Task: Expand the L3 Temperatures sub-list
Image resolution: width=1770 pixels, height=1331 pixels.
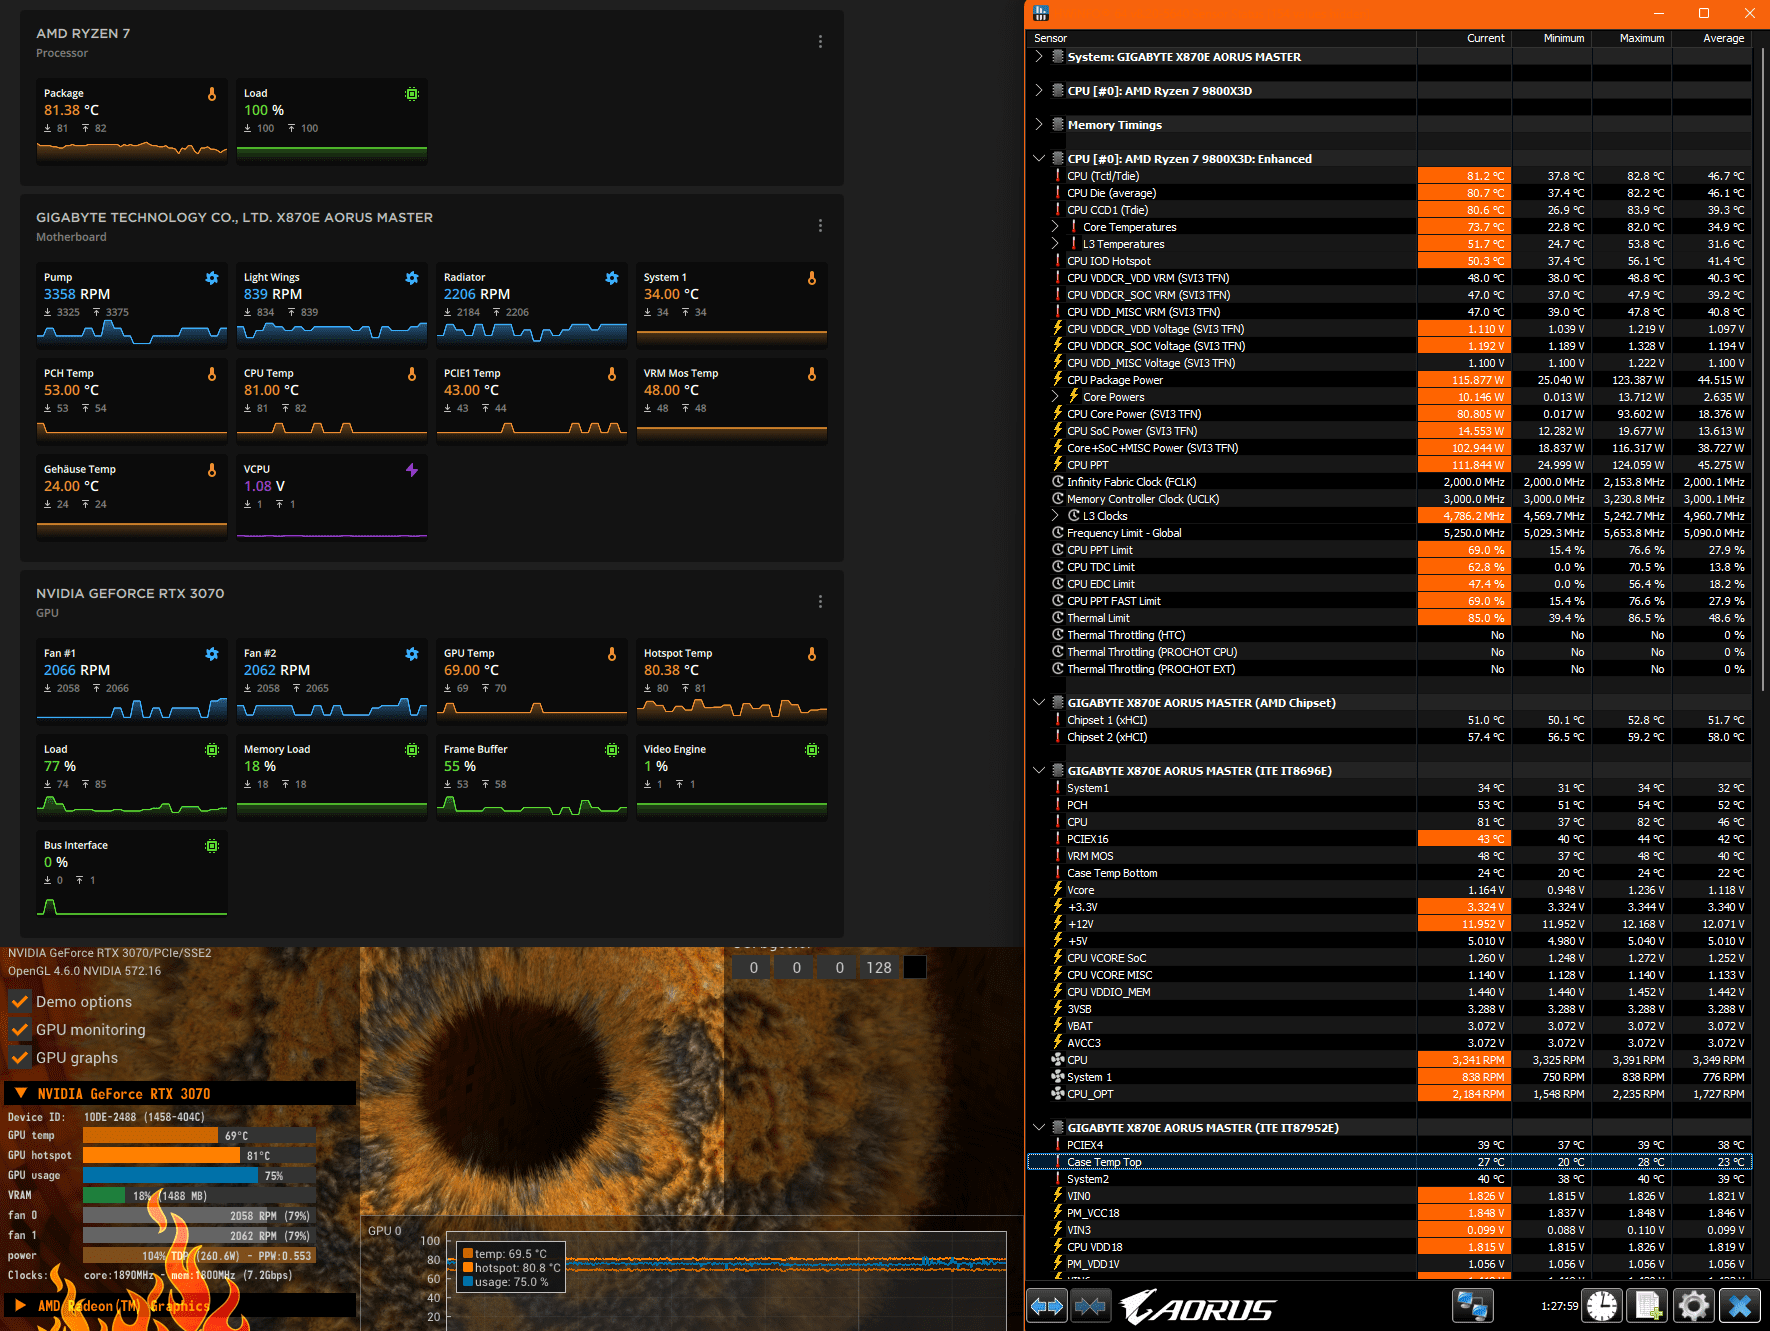Action: [1055, 244]
